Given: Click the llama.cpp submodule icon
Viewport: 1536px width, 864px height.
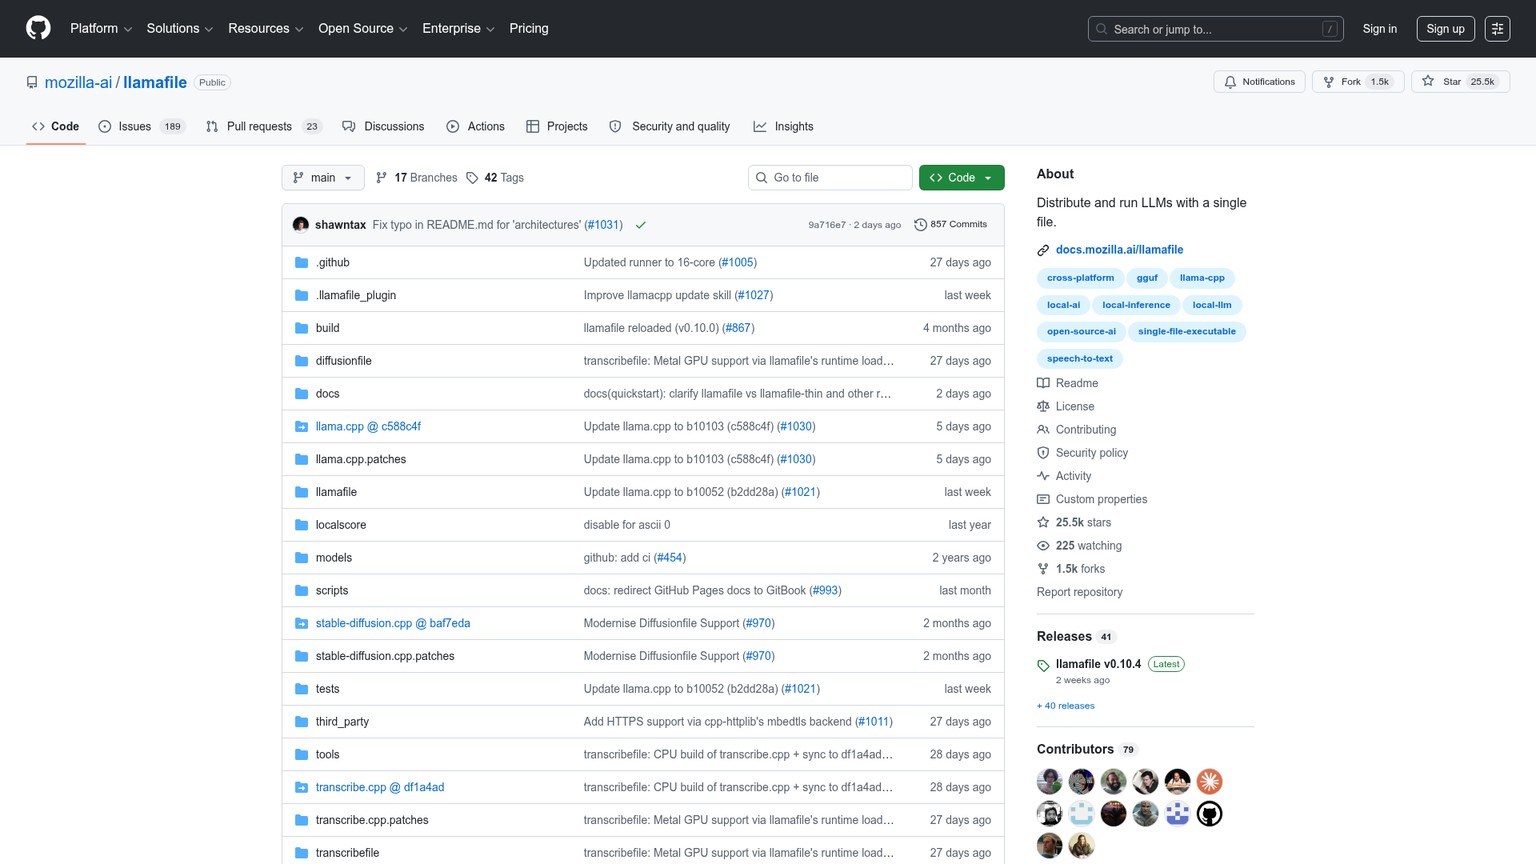Looking at the screenshot, I should [x=301, y=427].
